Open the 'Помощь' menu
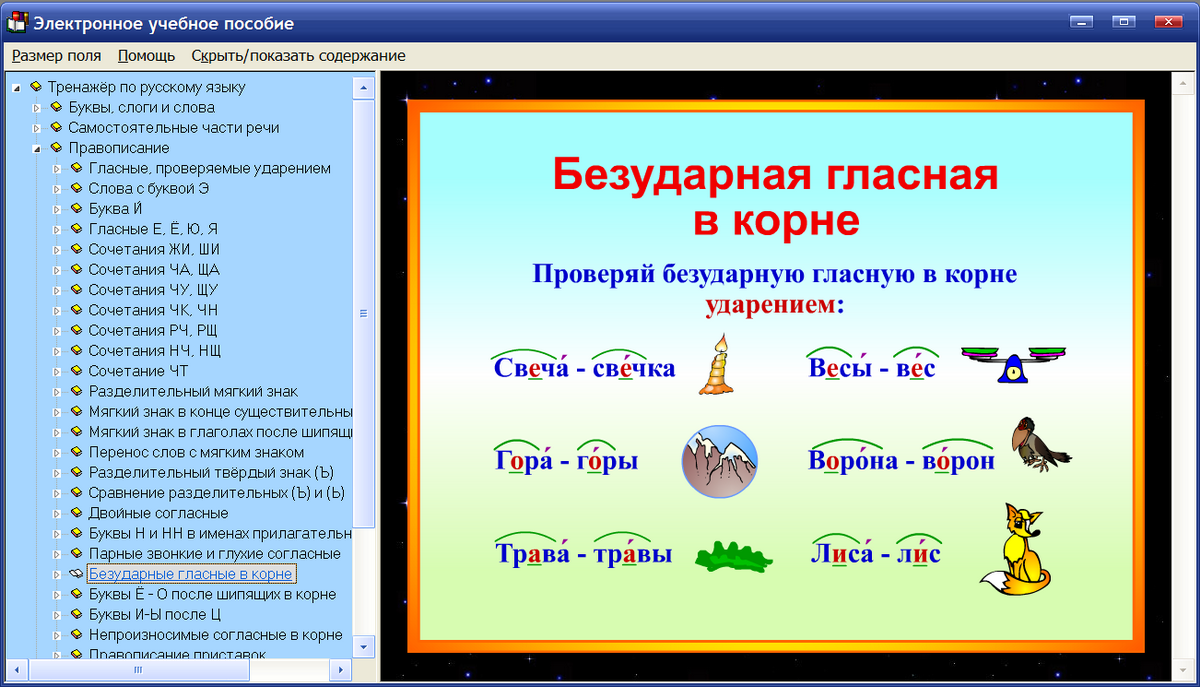 146,56
